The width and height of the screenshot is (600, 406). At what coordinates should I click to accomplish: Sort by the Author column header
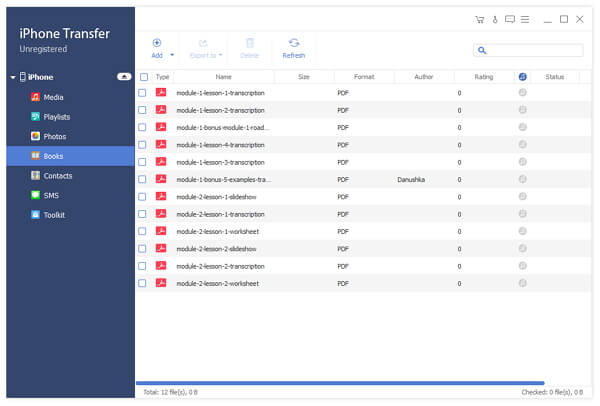coord(424,77)
